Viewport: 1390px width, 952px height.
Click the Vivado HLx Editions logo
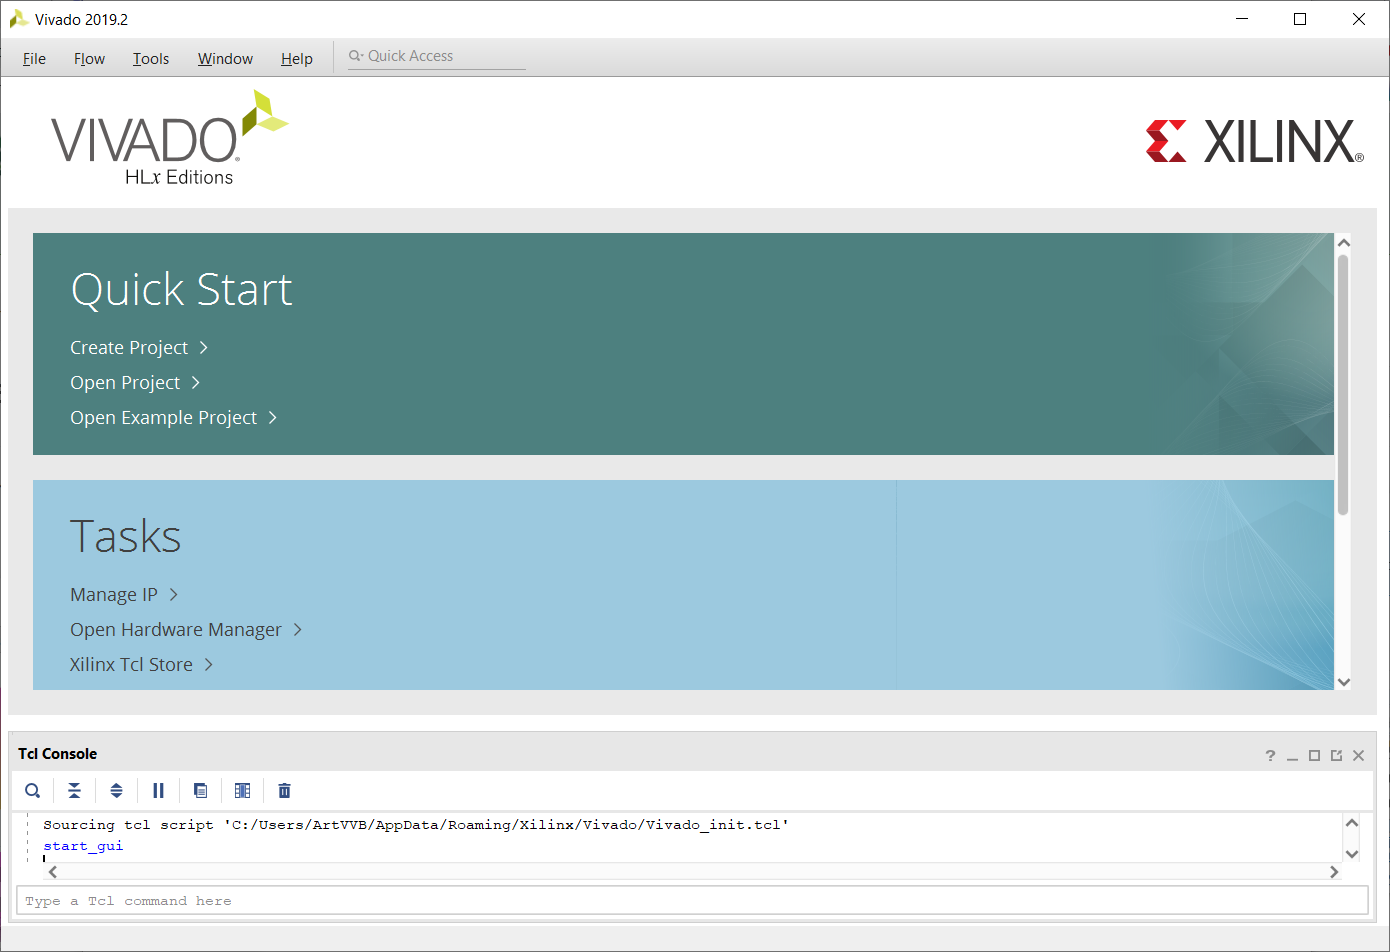[170, 138]
